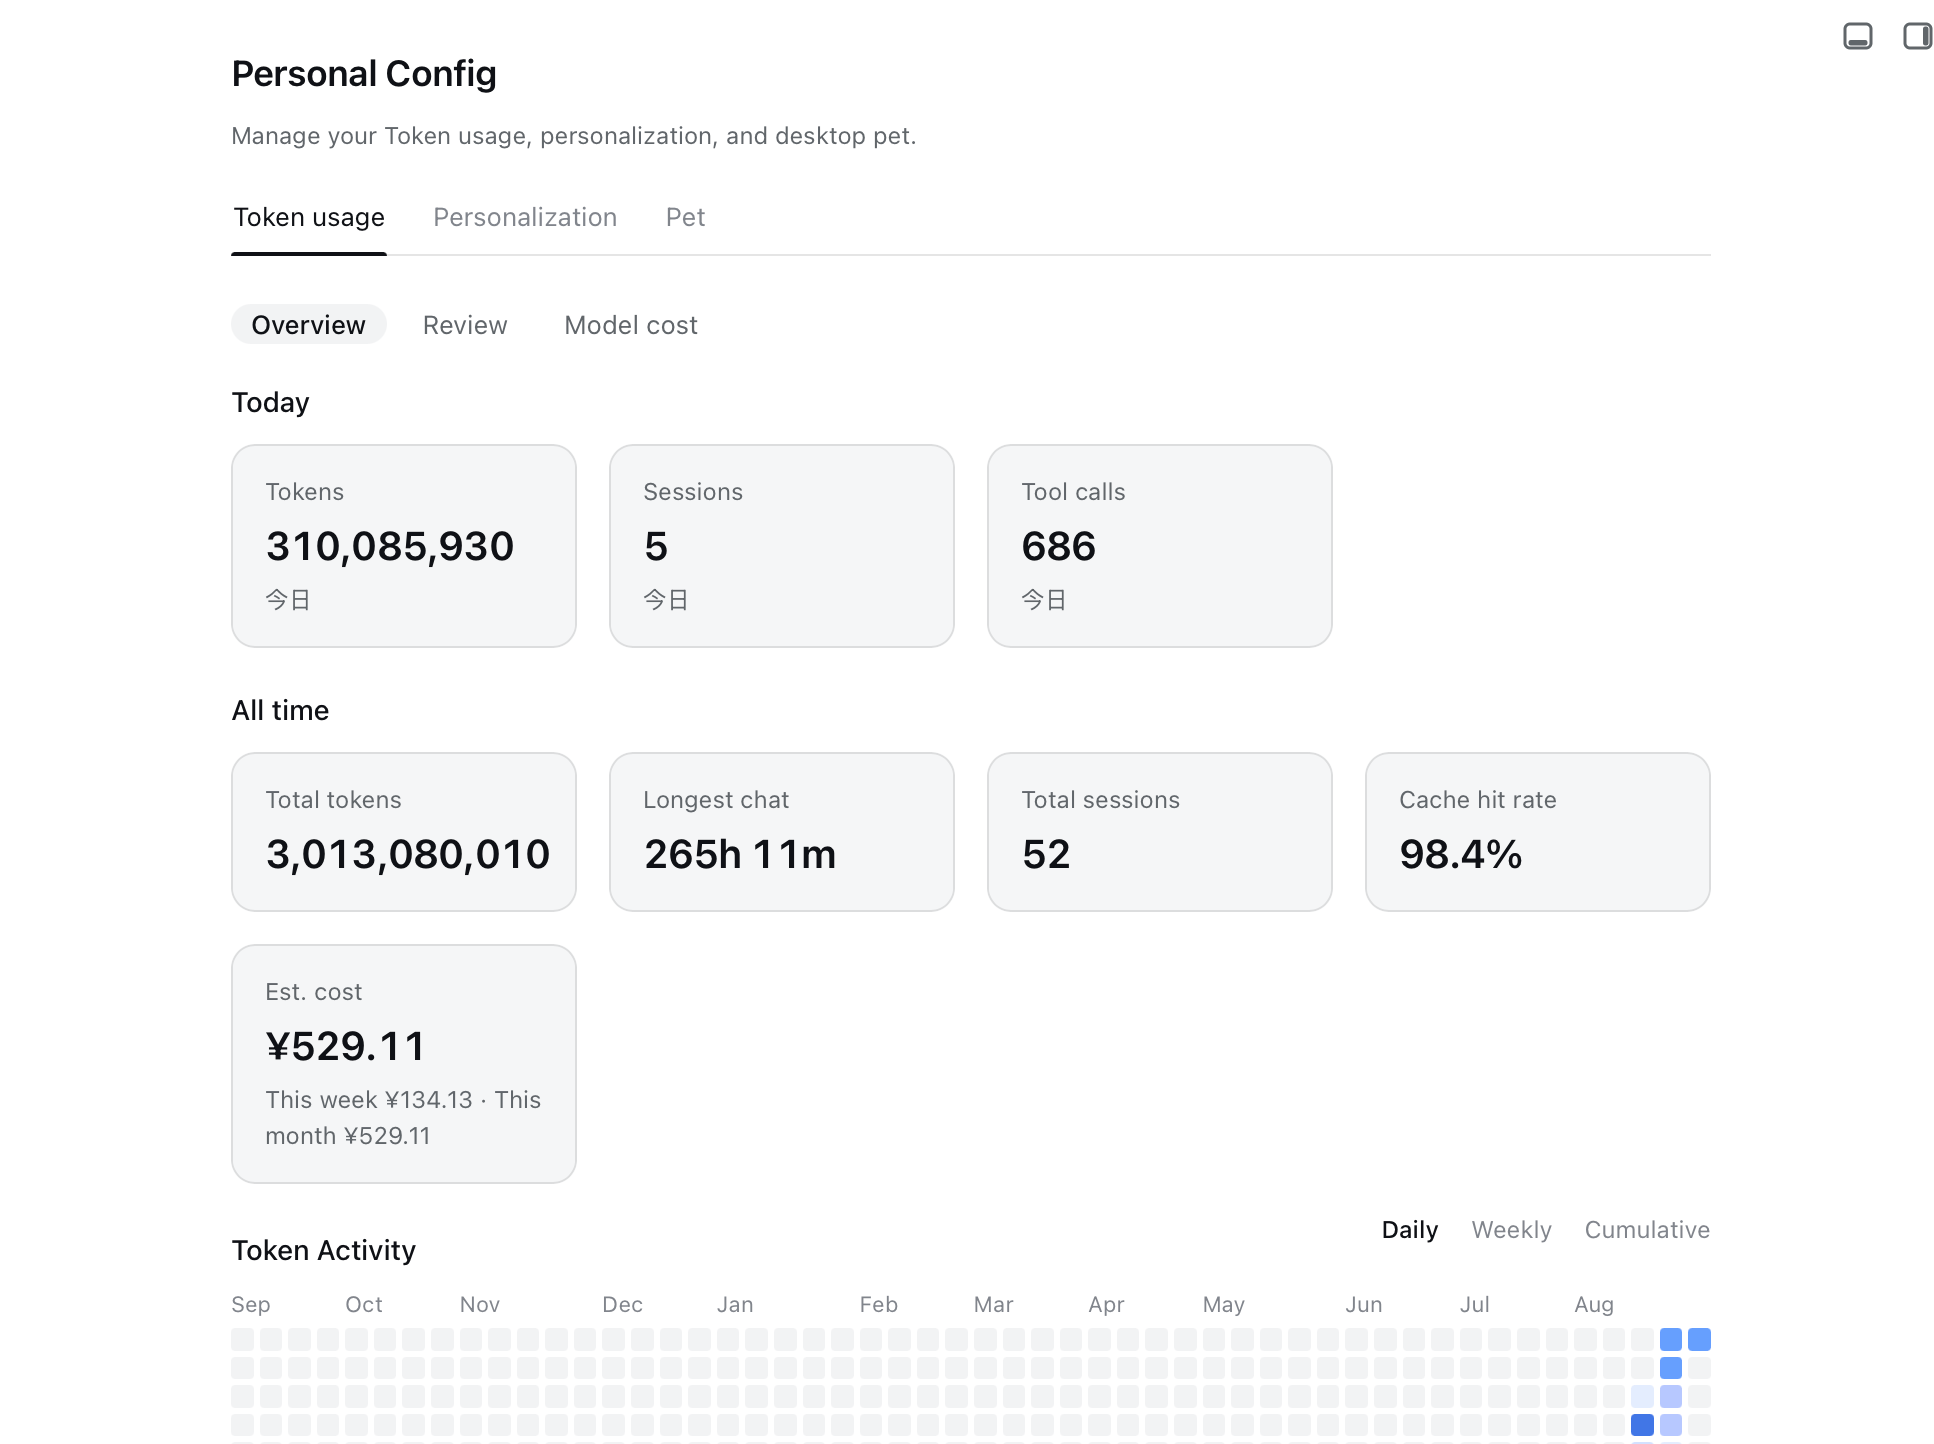Click the Jan month label
The width and height of the screenshot is (1934, 1444).
coord(735,1304)
